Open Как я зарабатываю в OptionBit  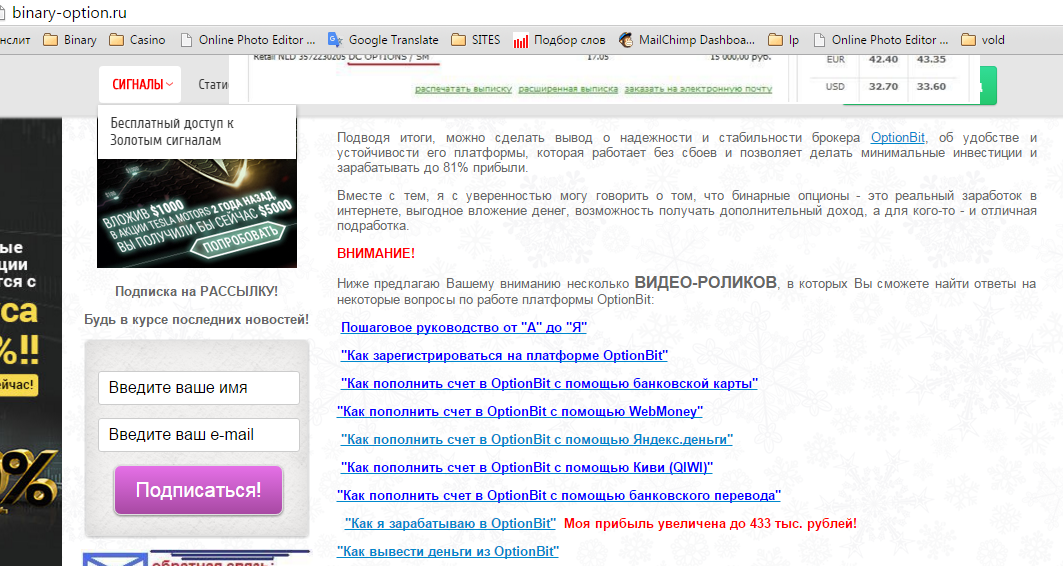tap(450, 523)
